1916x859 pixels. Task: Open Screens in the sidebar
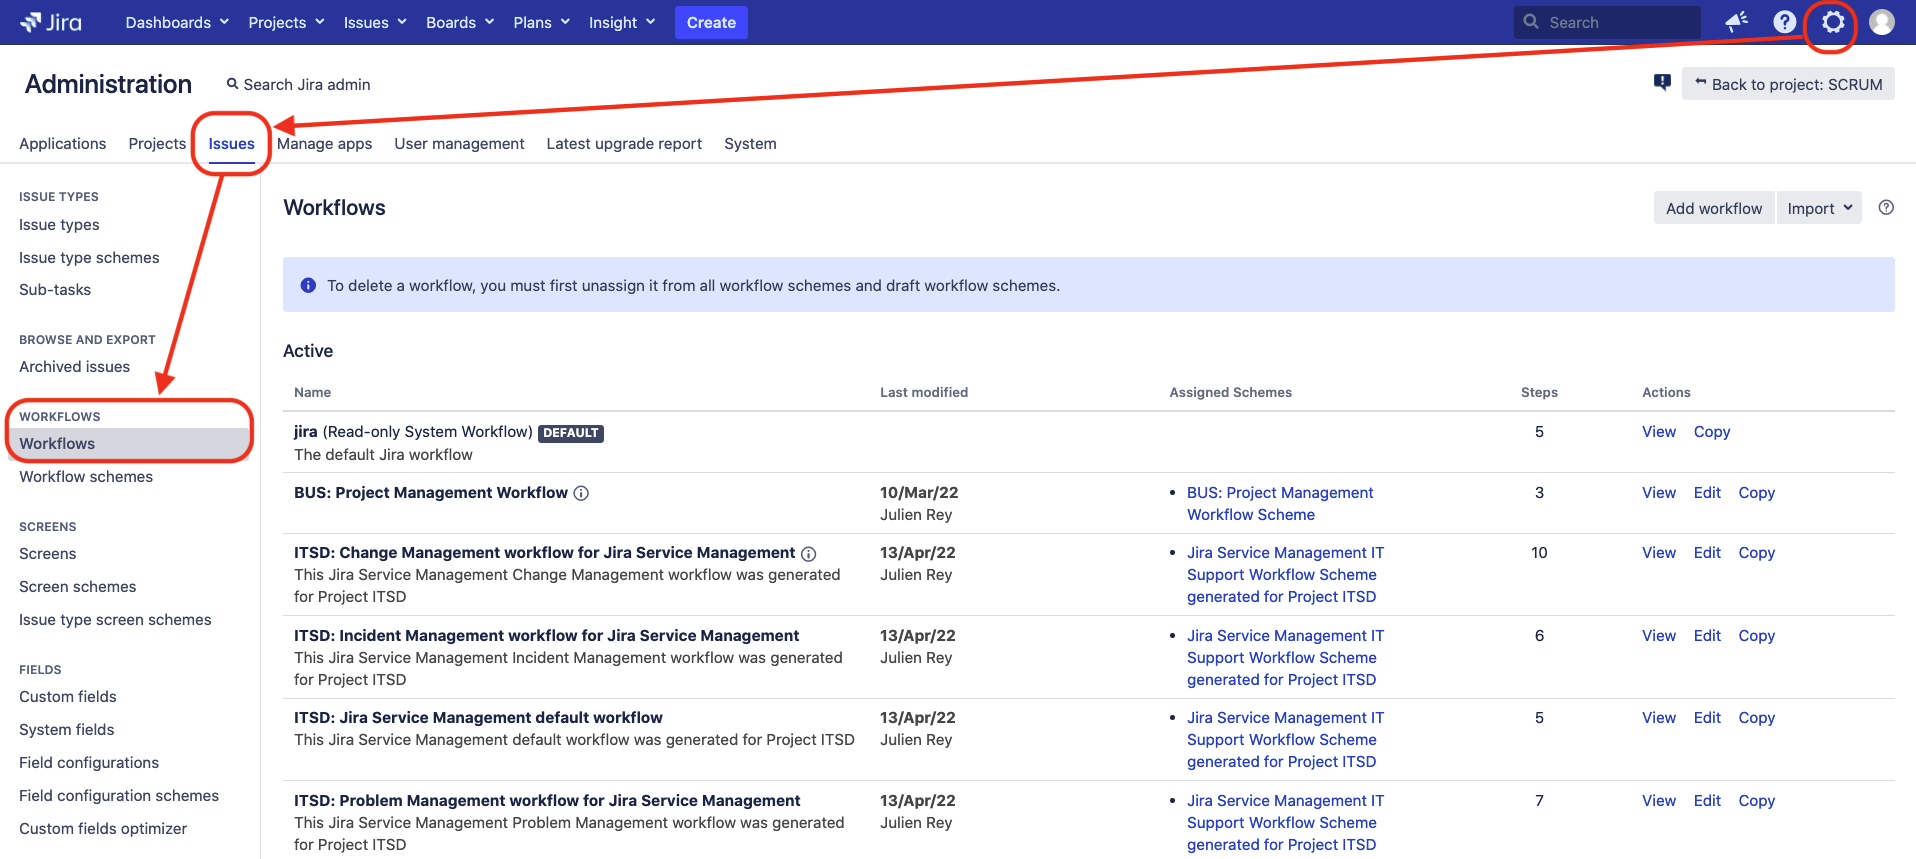(x=47, y=554)
